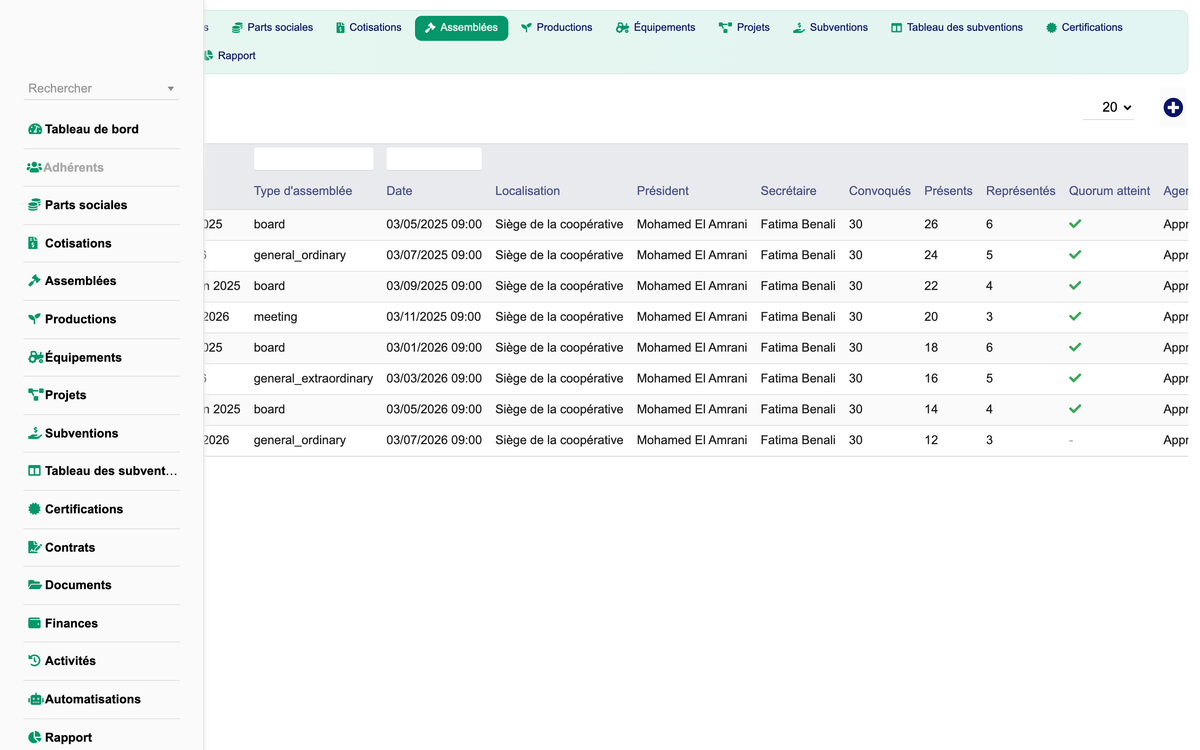1200x750 pixels.
Task: Click the Date filter input field
Action: (x=434, y=159)
